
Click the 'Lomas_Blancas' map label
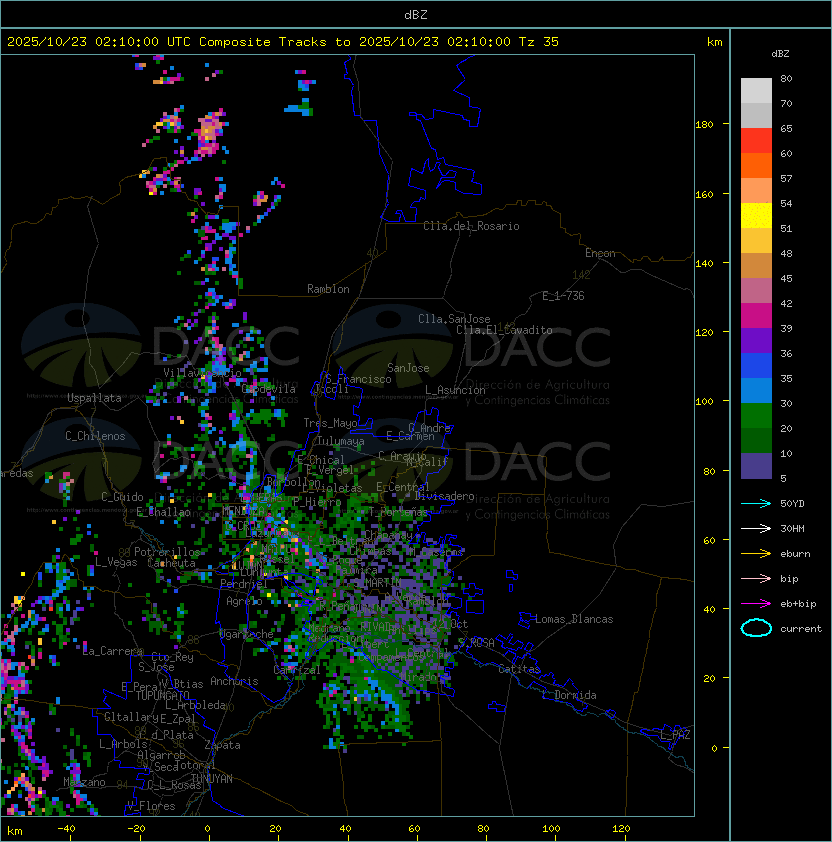574,619
